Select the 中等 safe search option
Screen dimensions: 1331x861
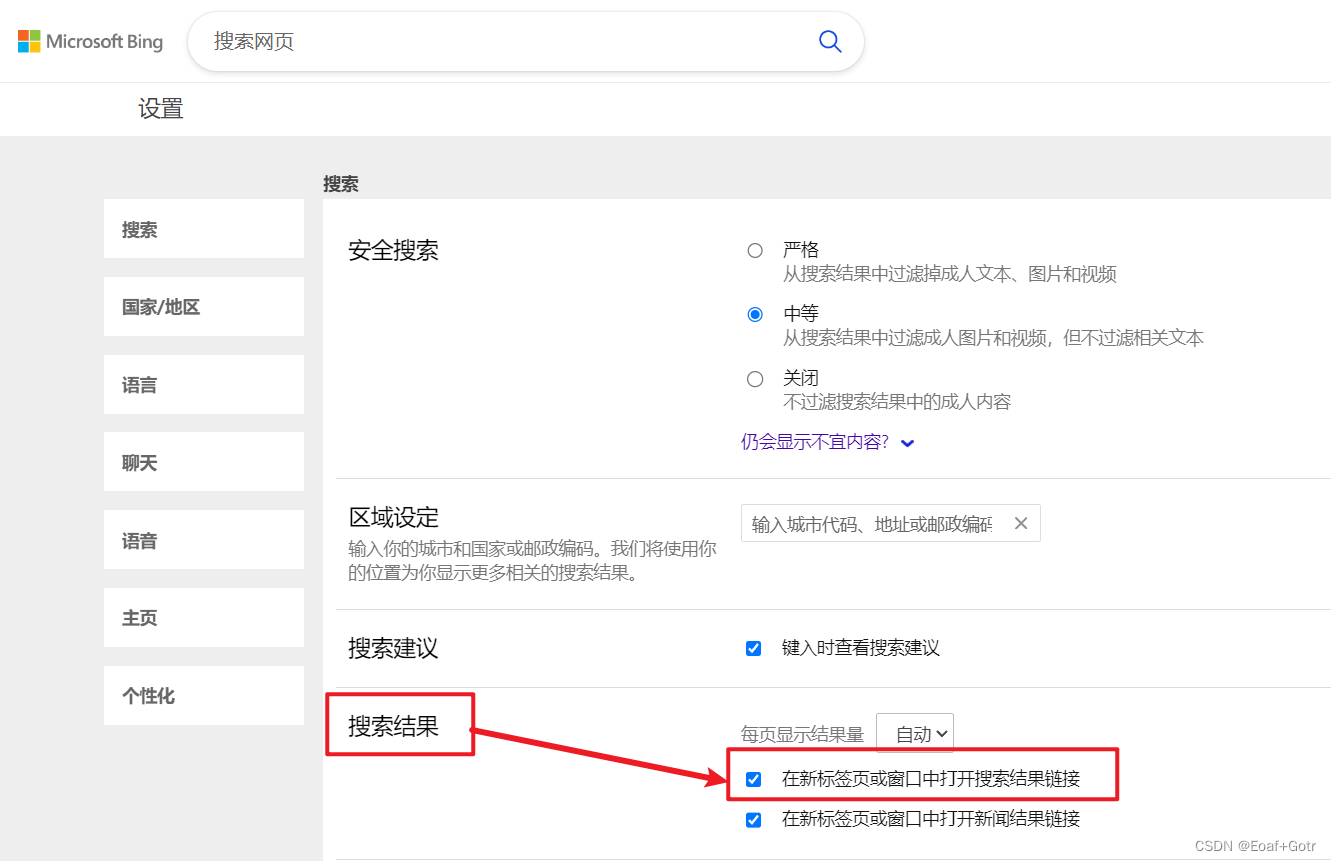(x=755, y=314)
